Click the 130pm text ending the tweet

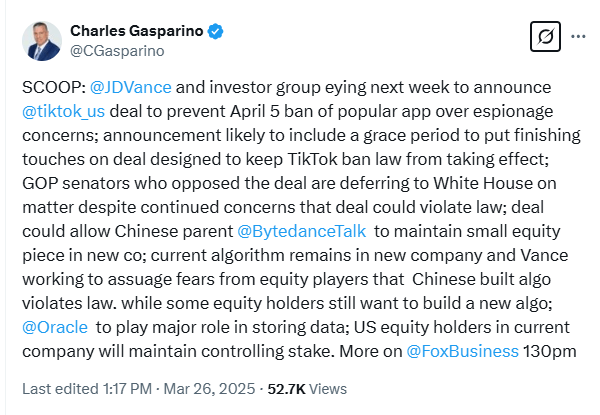[x=549, y=351]
